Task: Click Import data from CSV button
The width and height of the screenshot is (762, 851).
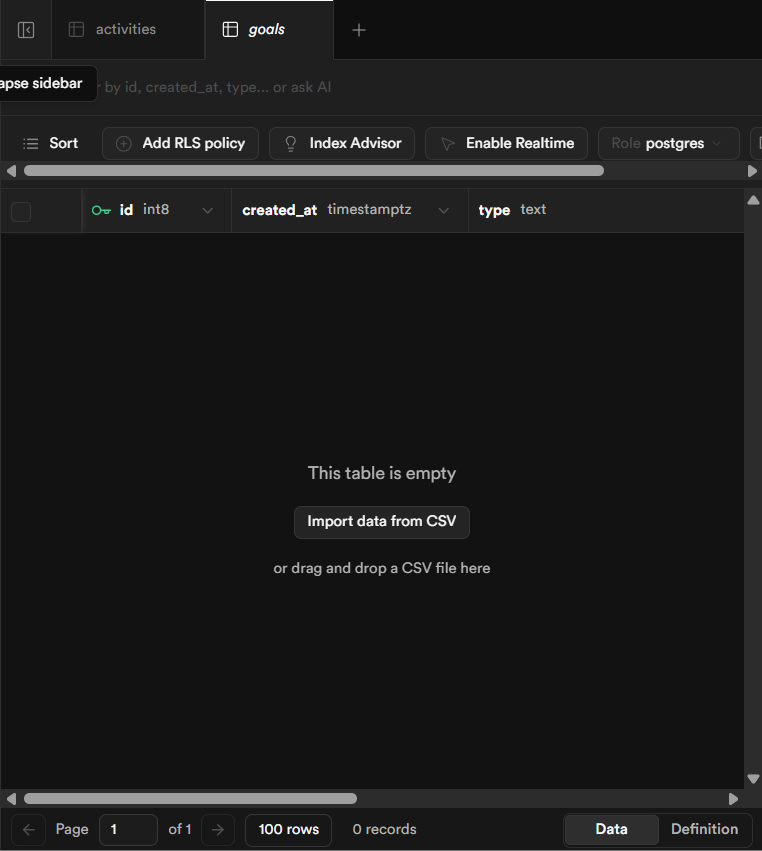Action: click(x=381, y=521)
